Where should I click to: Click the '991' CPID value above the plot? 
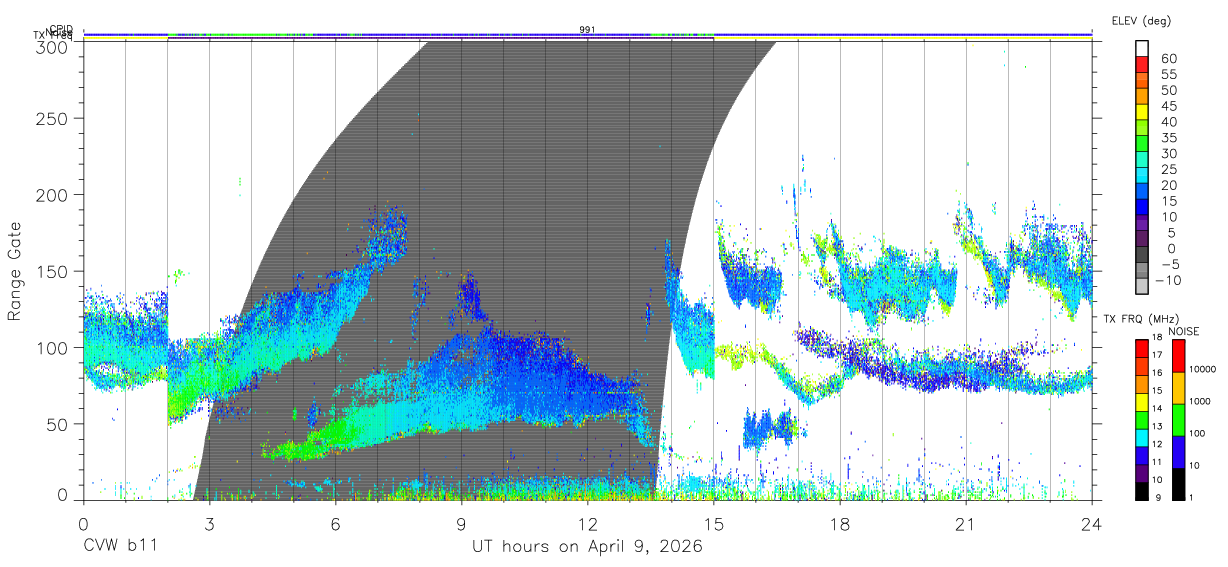click(x=587, y=29)
